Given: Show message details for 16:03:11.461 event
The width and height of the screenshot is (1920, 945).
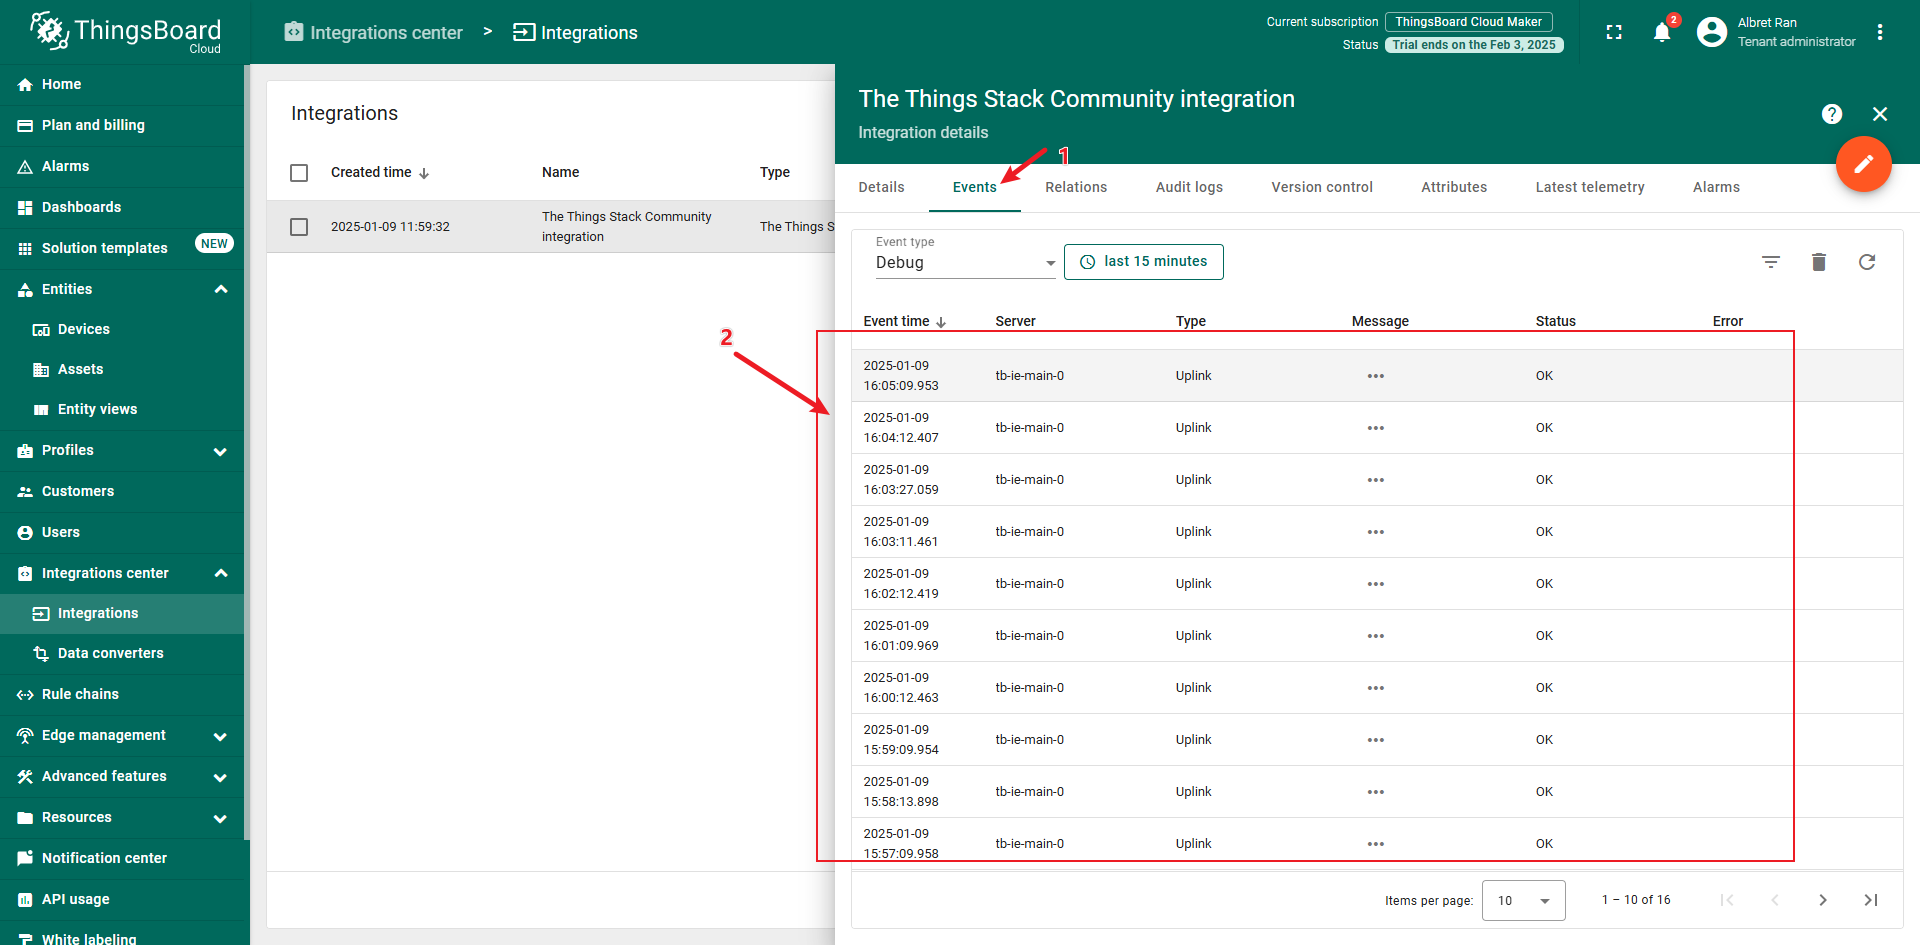Looking at the screenshot, I should tap(1376, 532).
